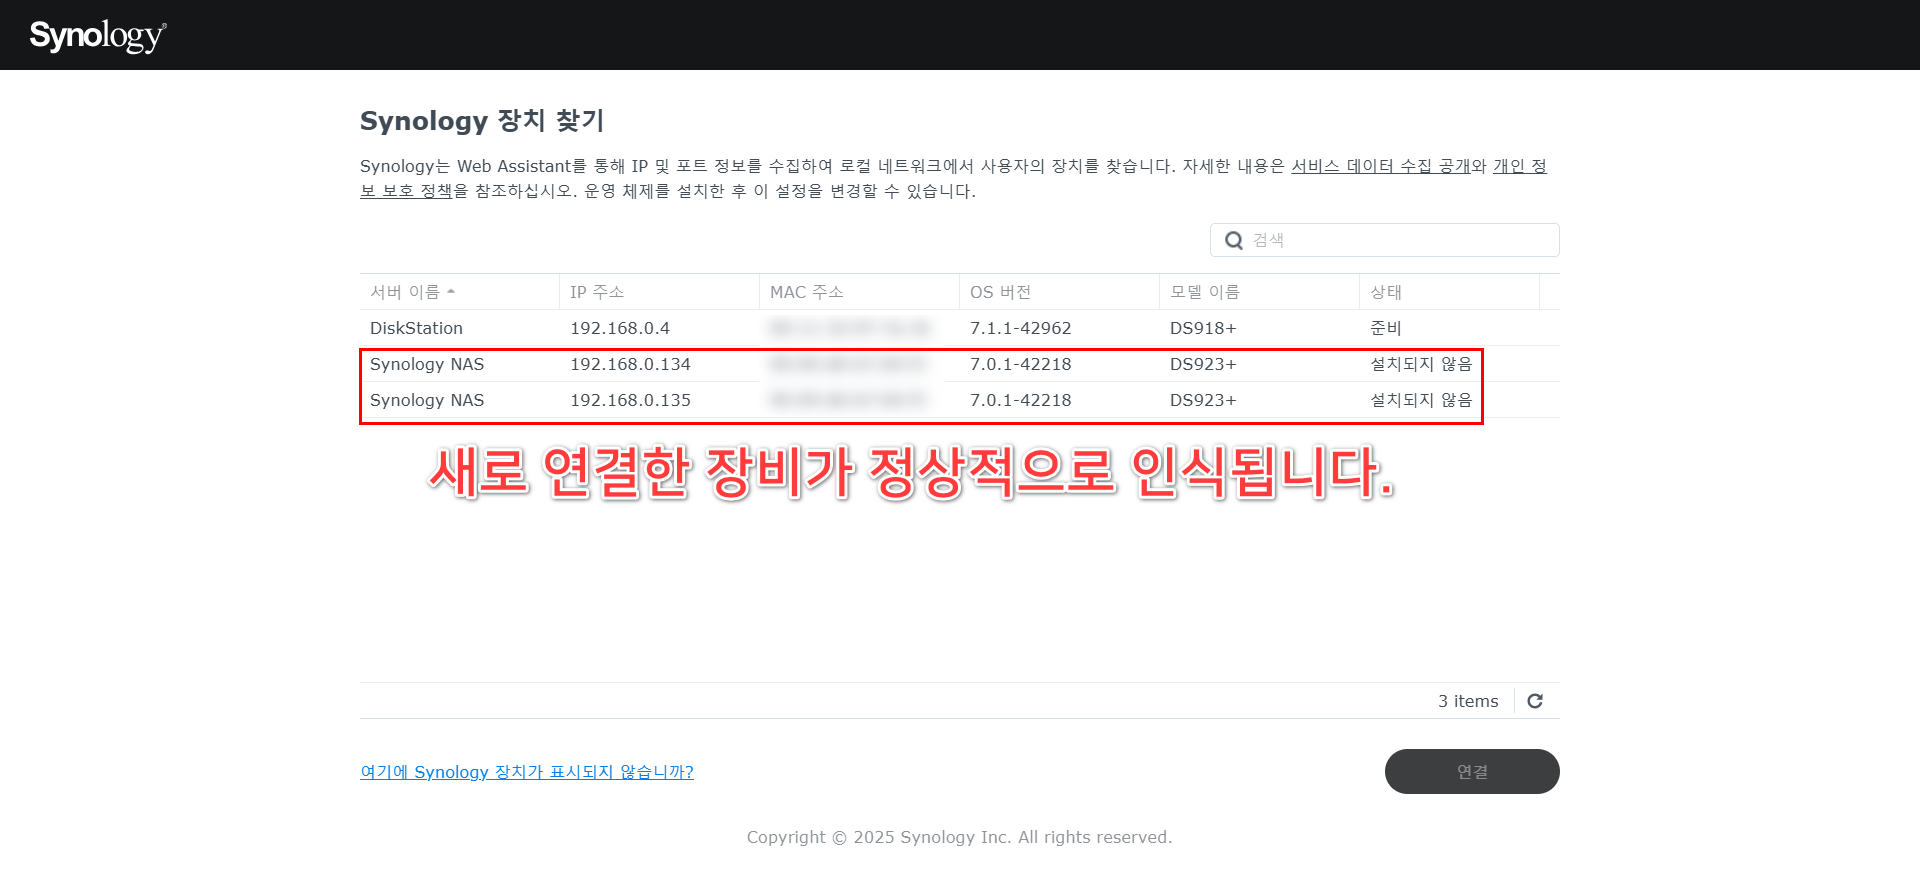Click the 준비 status cell
Viewport: 1920px width, 879px height.
(x=1386, y=328)
